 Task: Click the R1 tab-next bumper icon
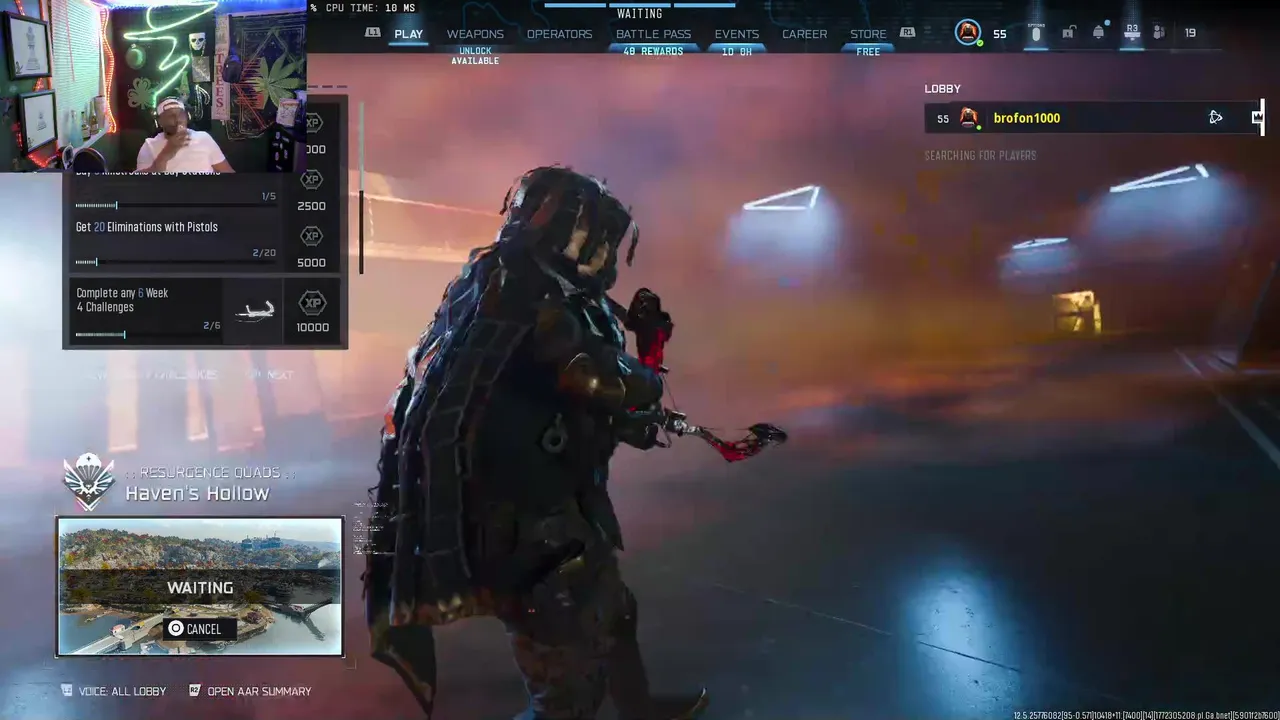click(x=907, y=33)
